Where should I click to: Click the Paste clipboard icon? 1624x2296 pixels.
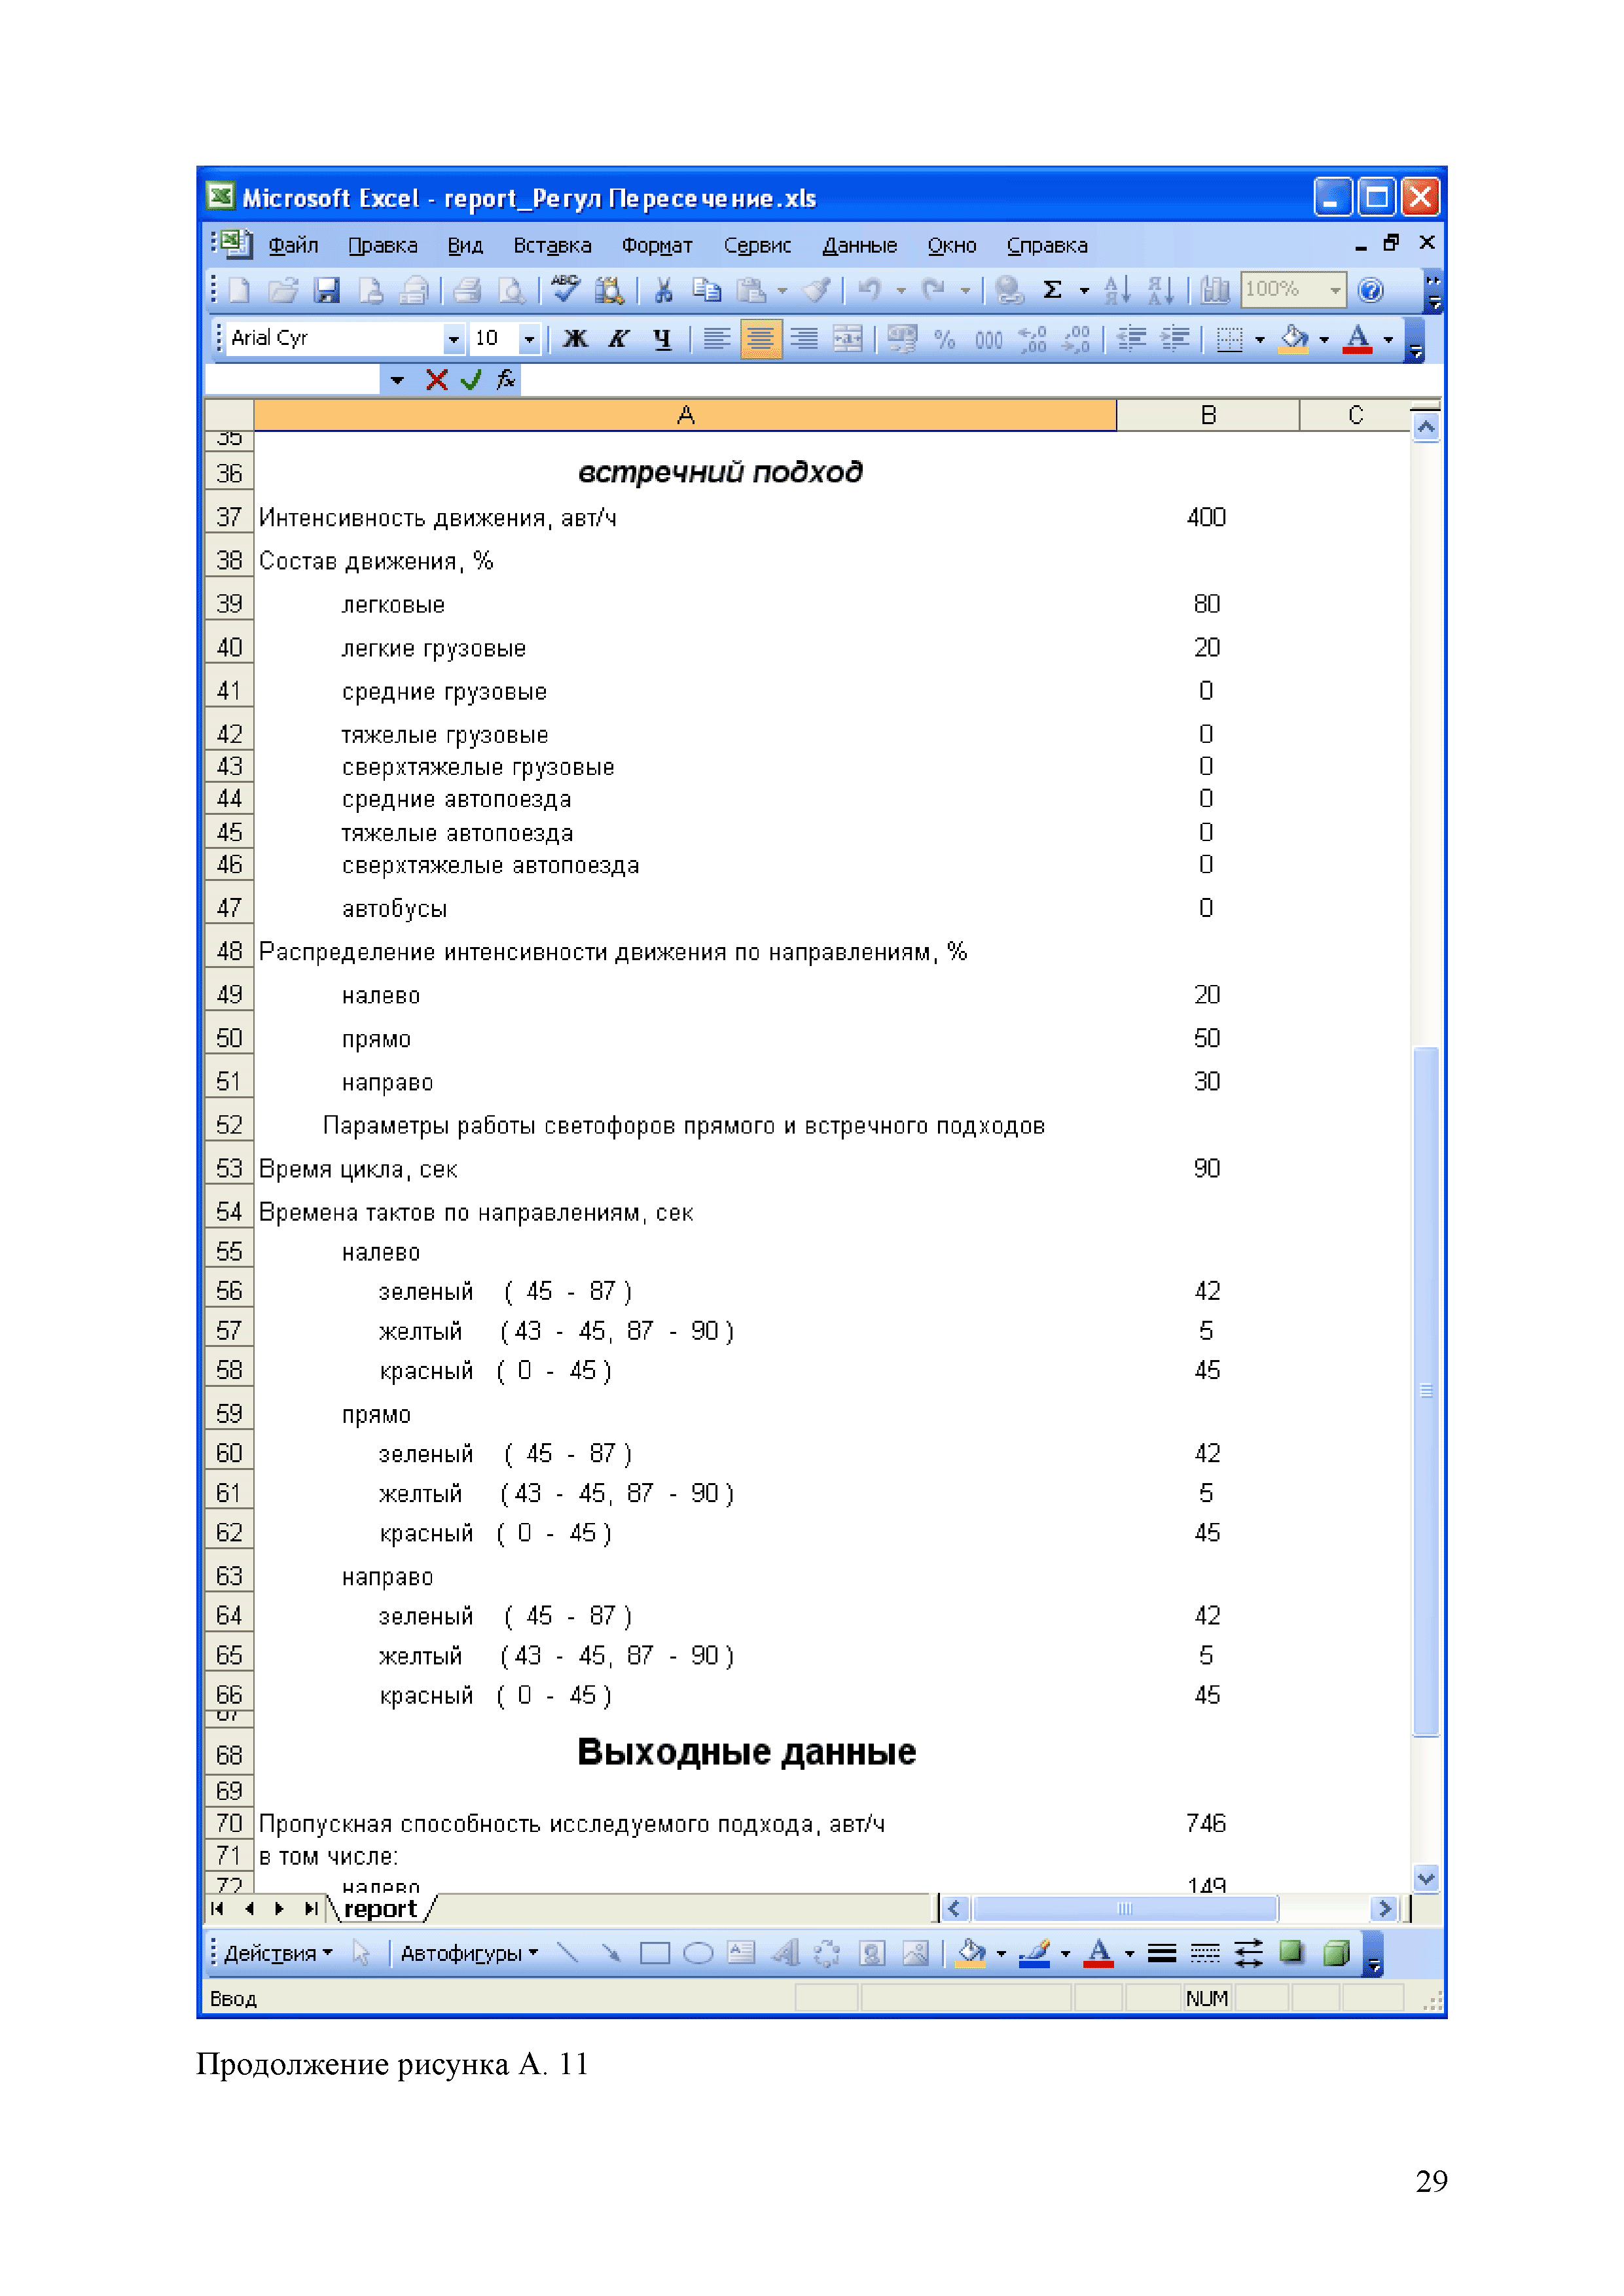tap(750, 290)
